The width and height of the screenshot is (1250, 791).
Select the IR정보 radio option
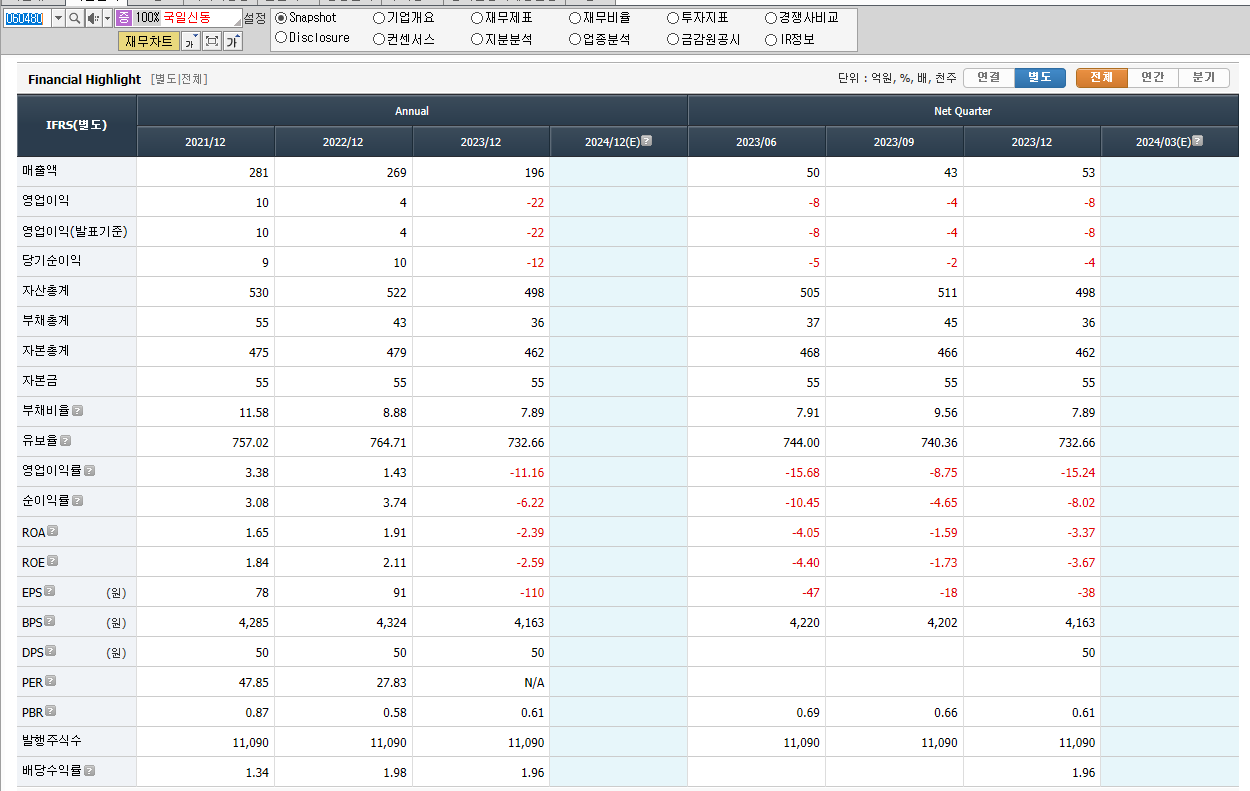point(771,39)
